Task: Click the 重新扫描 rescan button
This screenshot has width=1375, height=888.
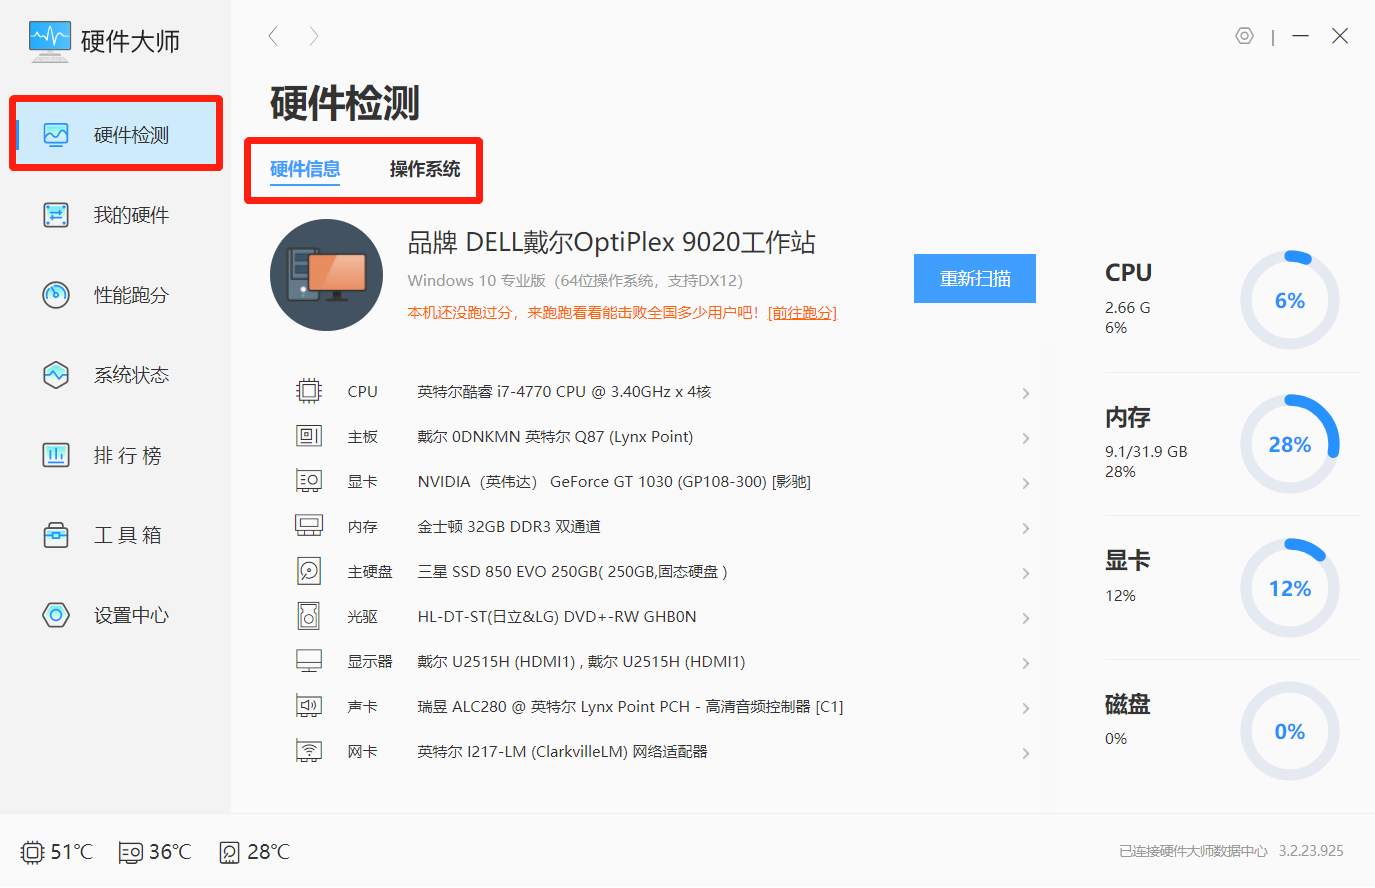Action: coord(975,278)
